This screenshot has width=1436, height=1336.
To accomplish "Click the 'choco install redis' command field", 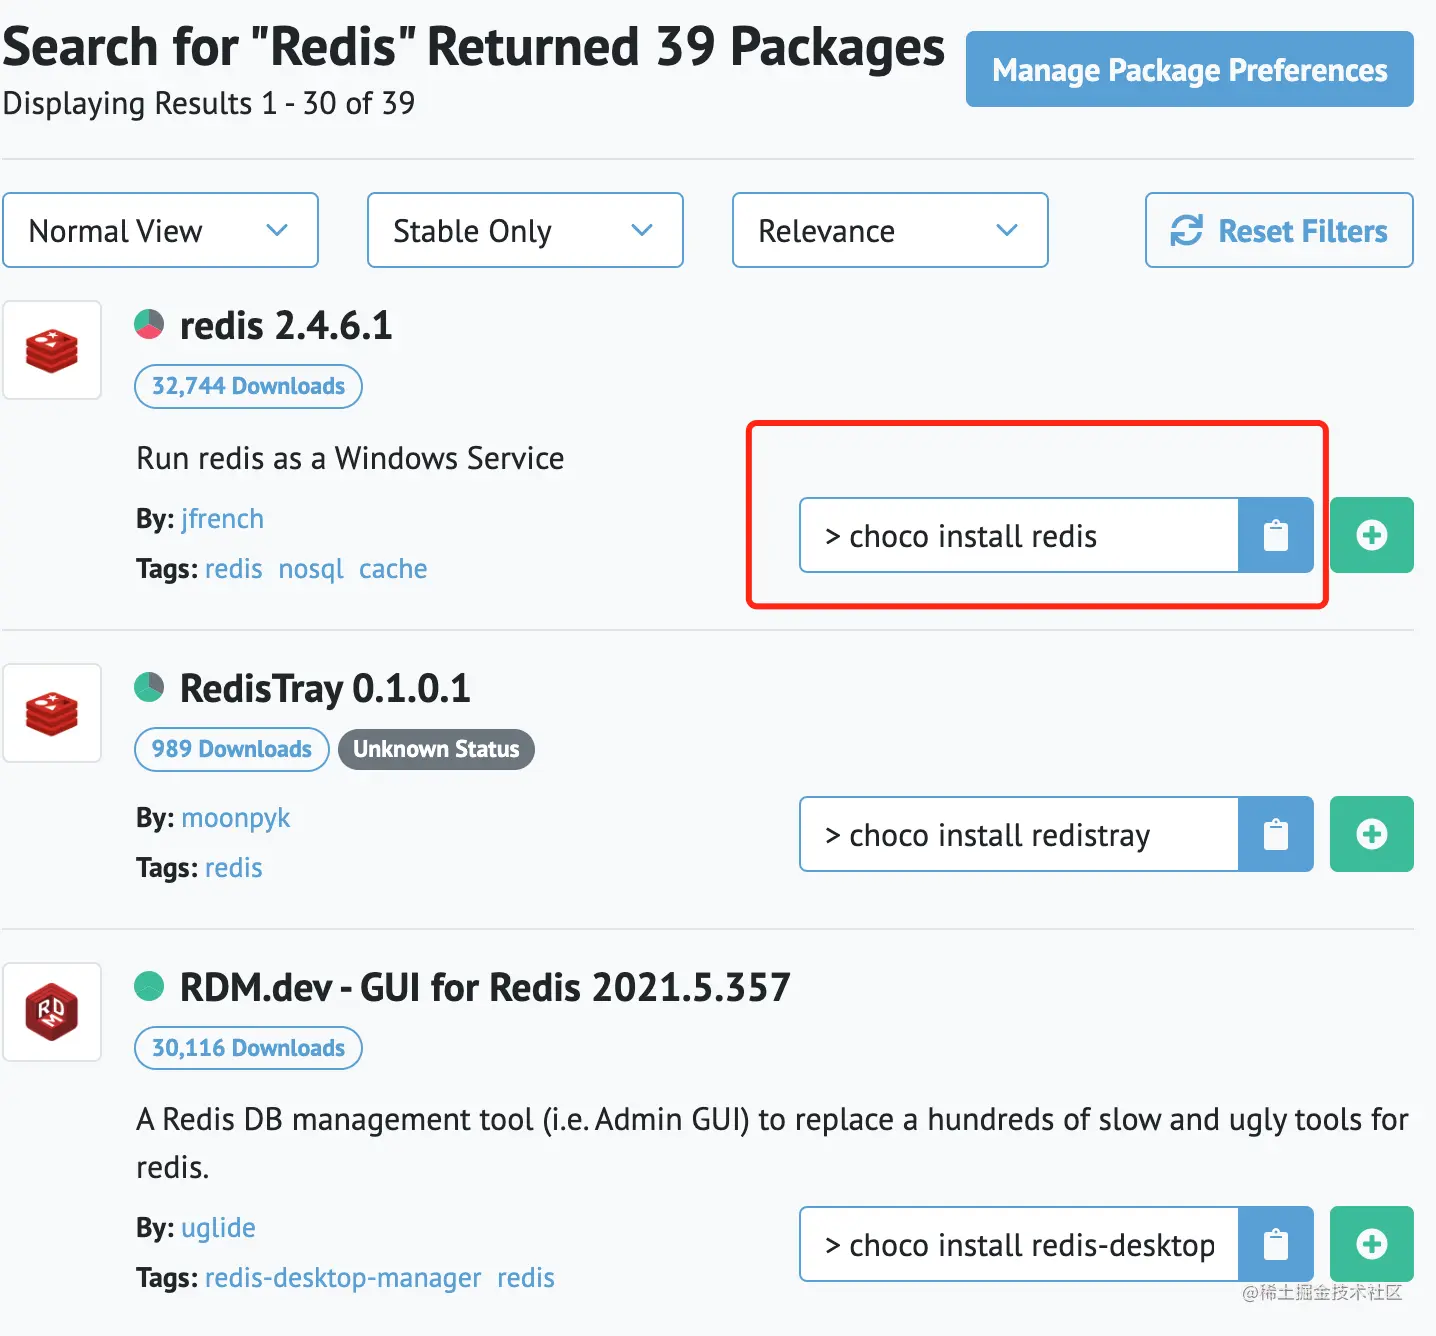I will click(x=1018, y=535).
